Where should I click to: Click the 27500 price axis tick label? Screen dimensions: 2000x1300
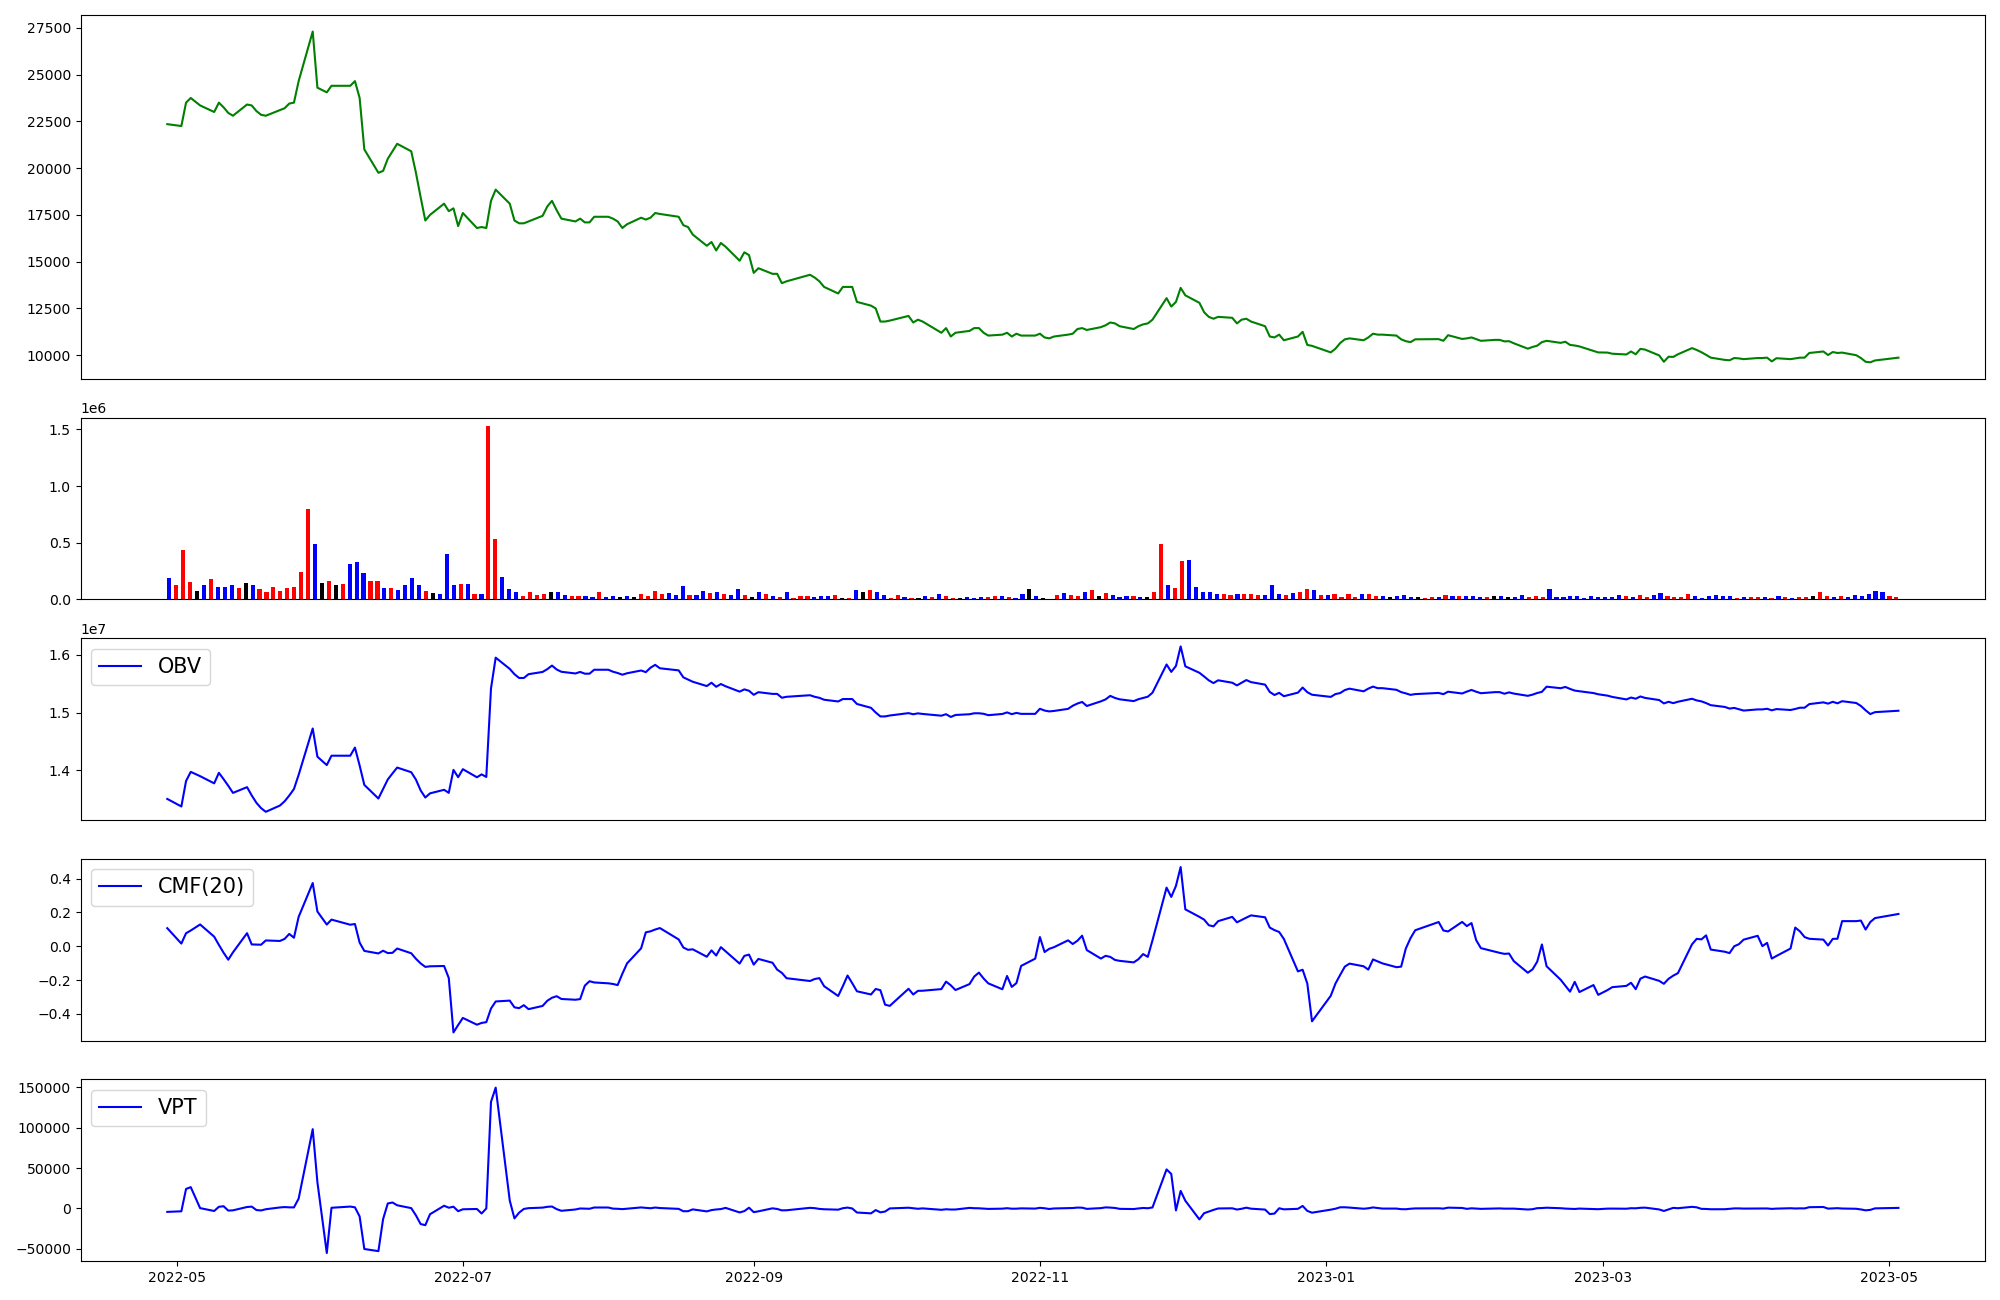(x=48, y=28)
